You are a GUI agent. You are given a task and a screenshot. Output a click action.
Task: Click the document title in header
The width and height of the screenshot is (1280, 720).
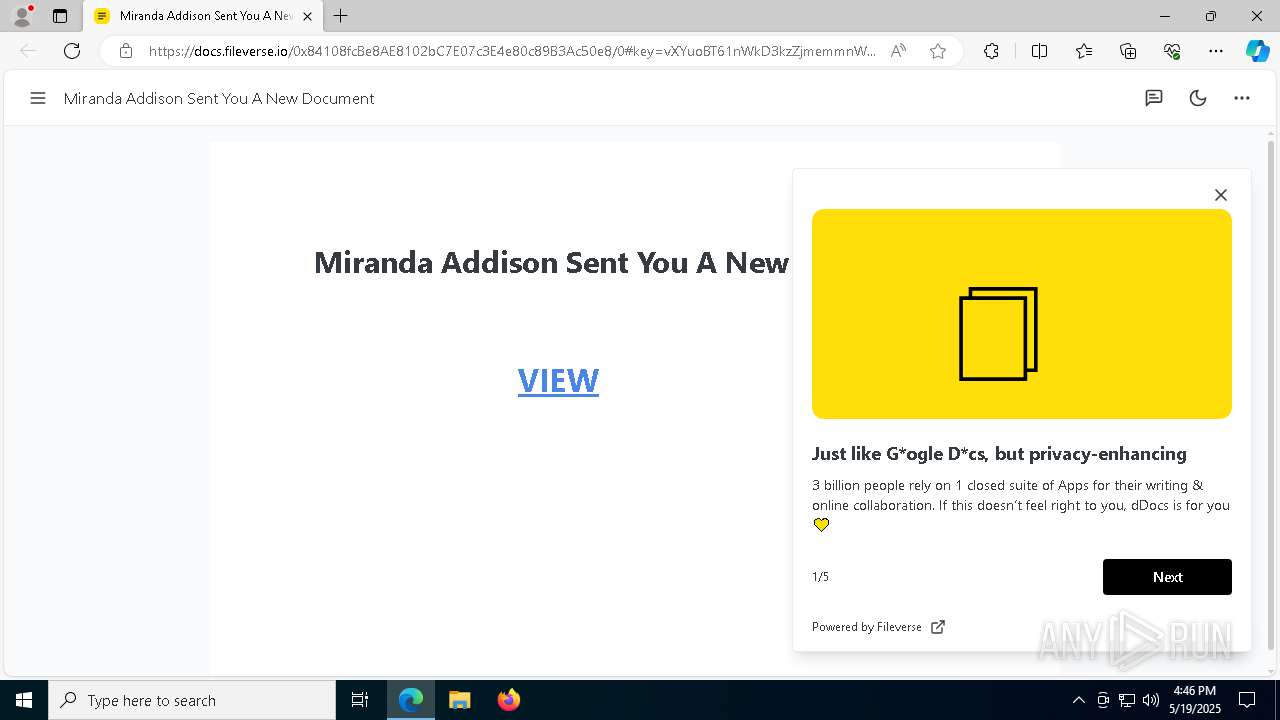219,98
